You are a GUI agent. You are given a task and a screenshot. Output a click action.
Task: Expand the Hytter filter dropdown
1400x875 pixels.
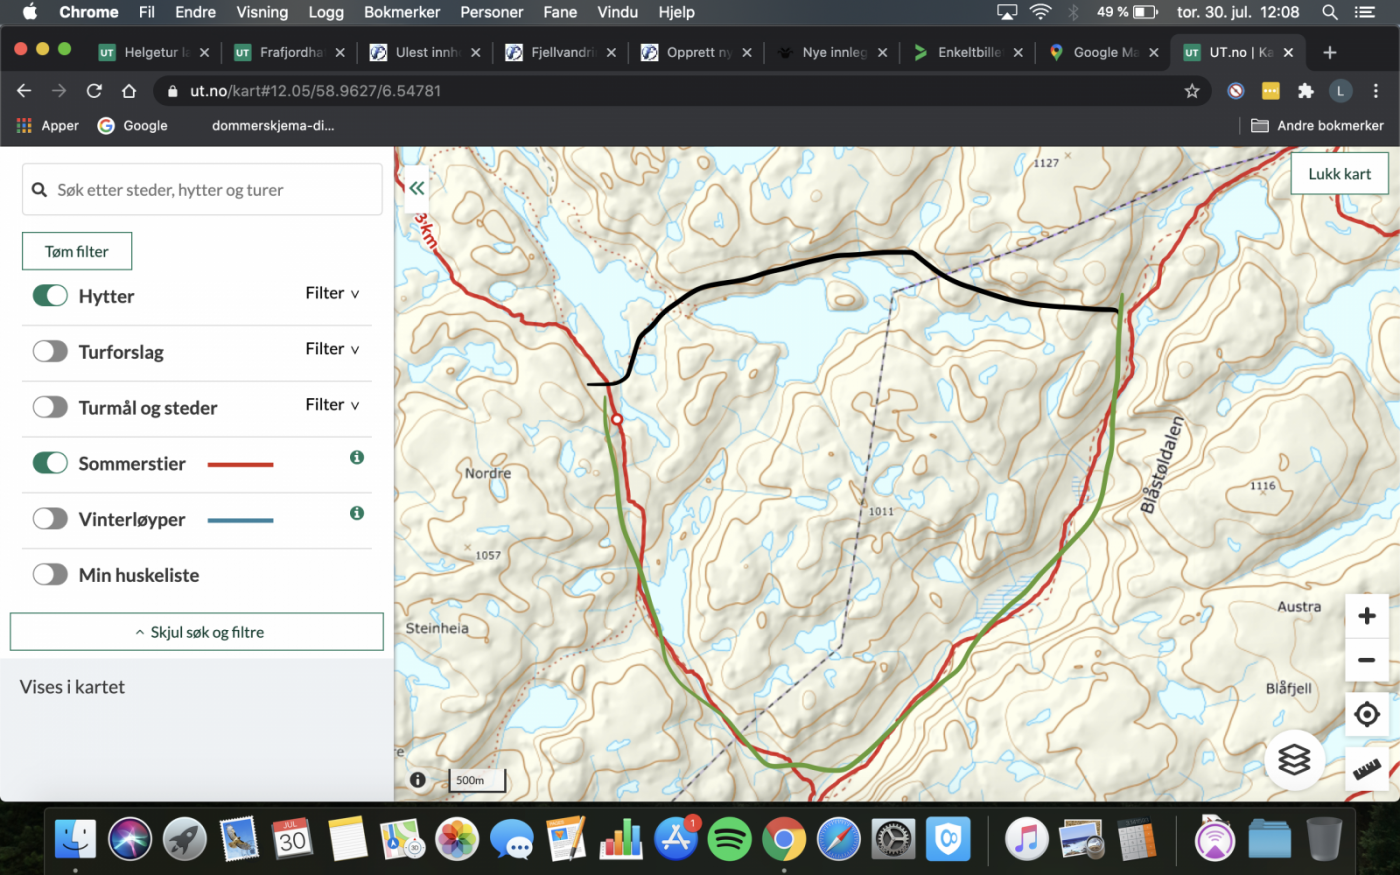[x=332, y=293]
